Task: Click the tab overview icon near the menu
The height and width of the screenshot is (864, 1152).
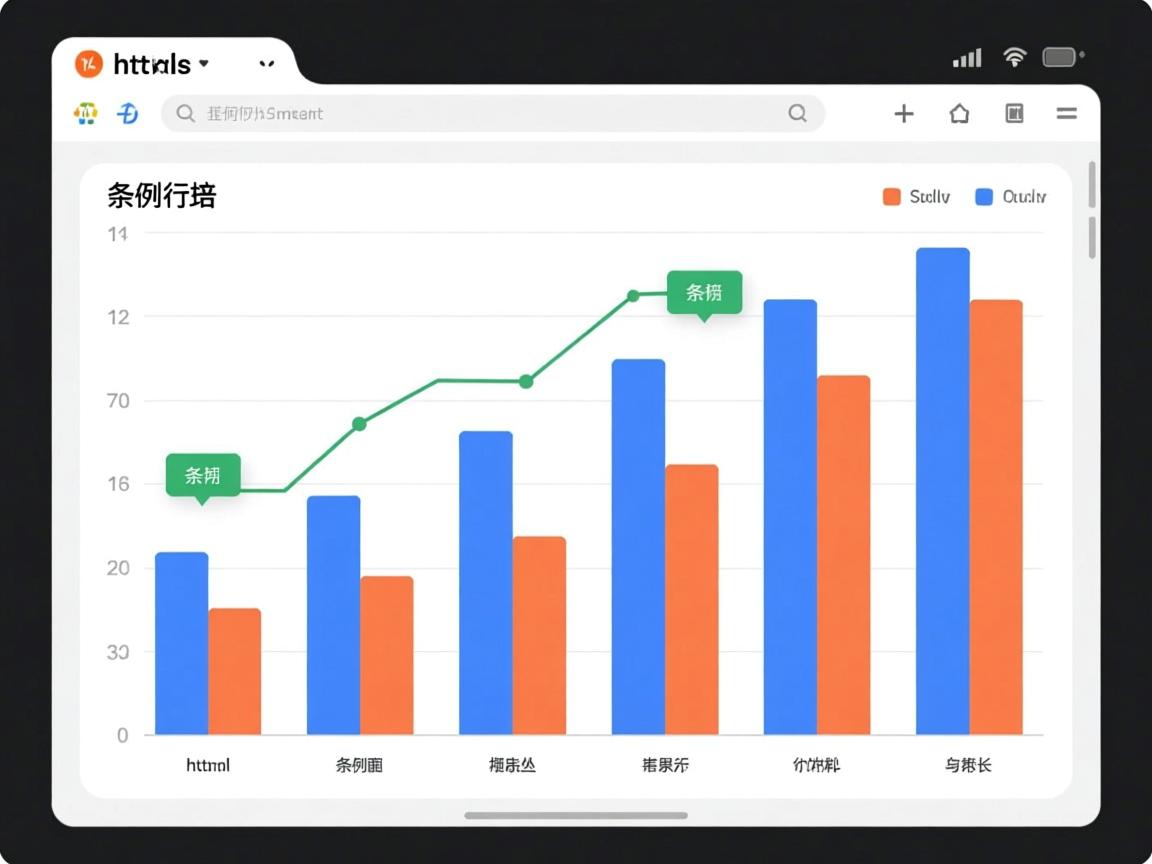Action: (x=1014, y=113)
